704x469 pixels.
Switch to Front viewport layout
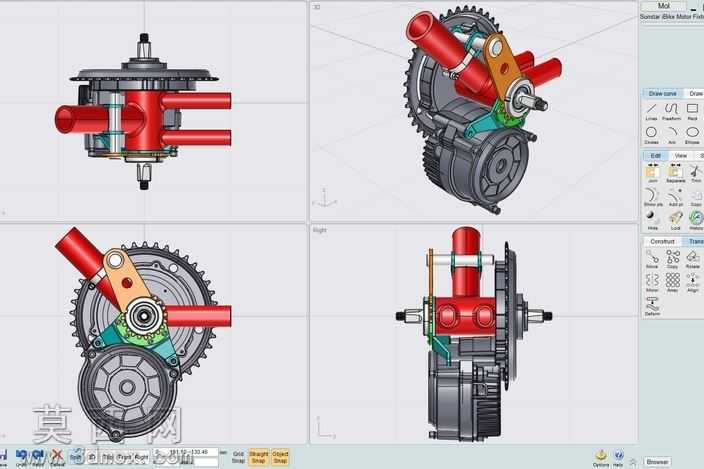click(x=124, y=457)
